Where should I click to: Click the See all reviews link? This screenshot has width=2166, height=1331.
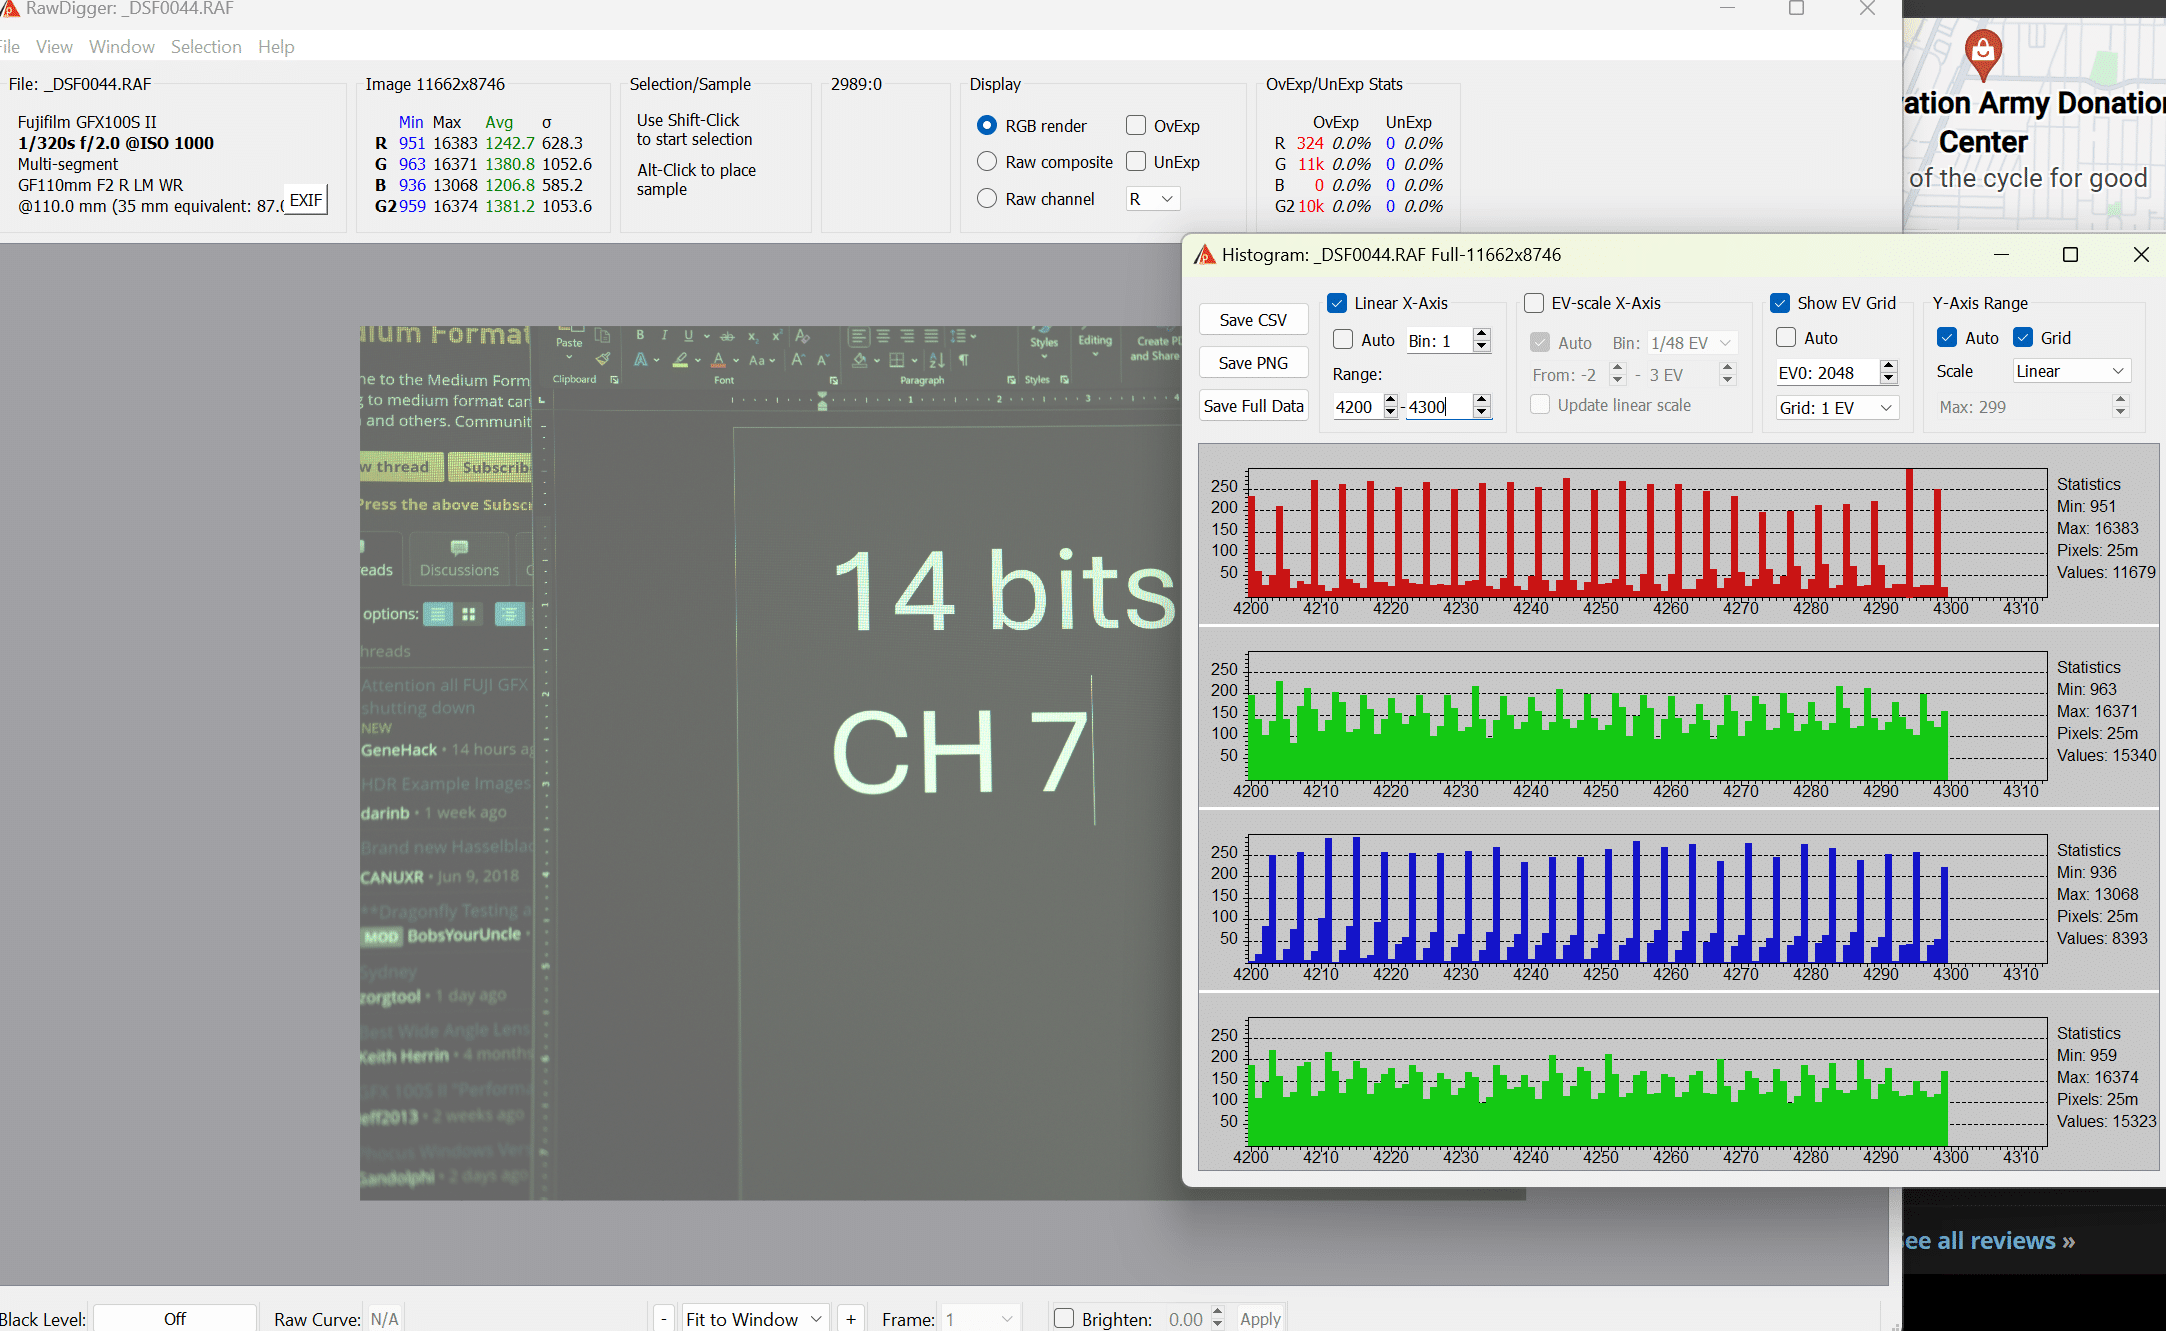click(1988, 1241)
